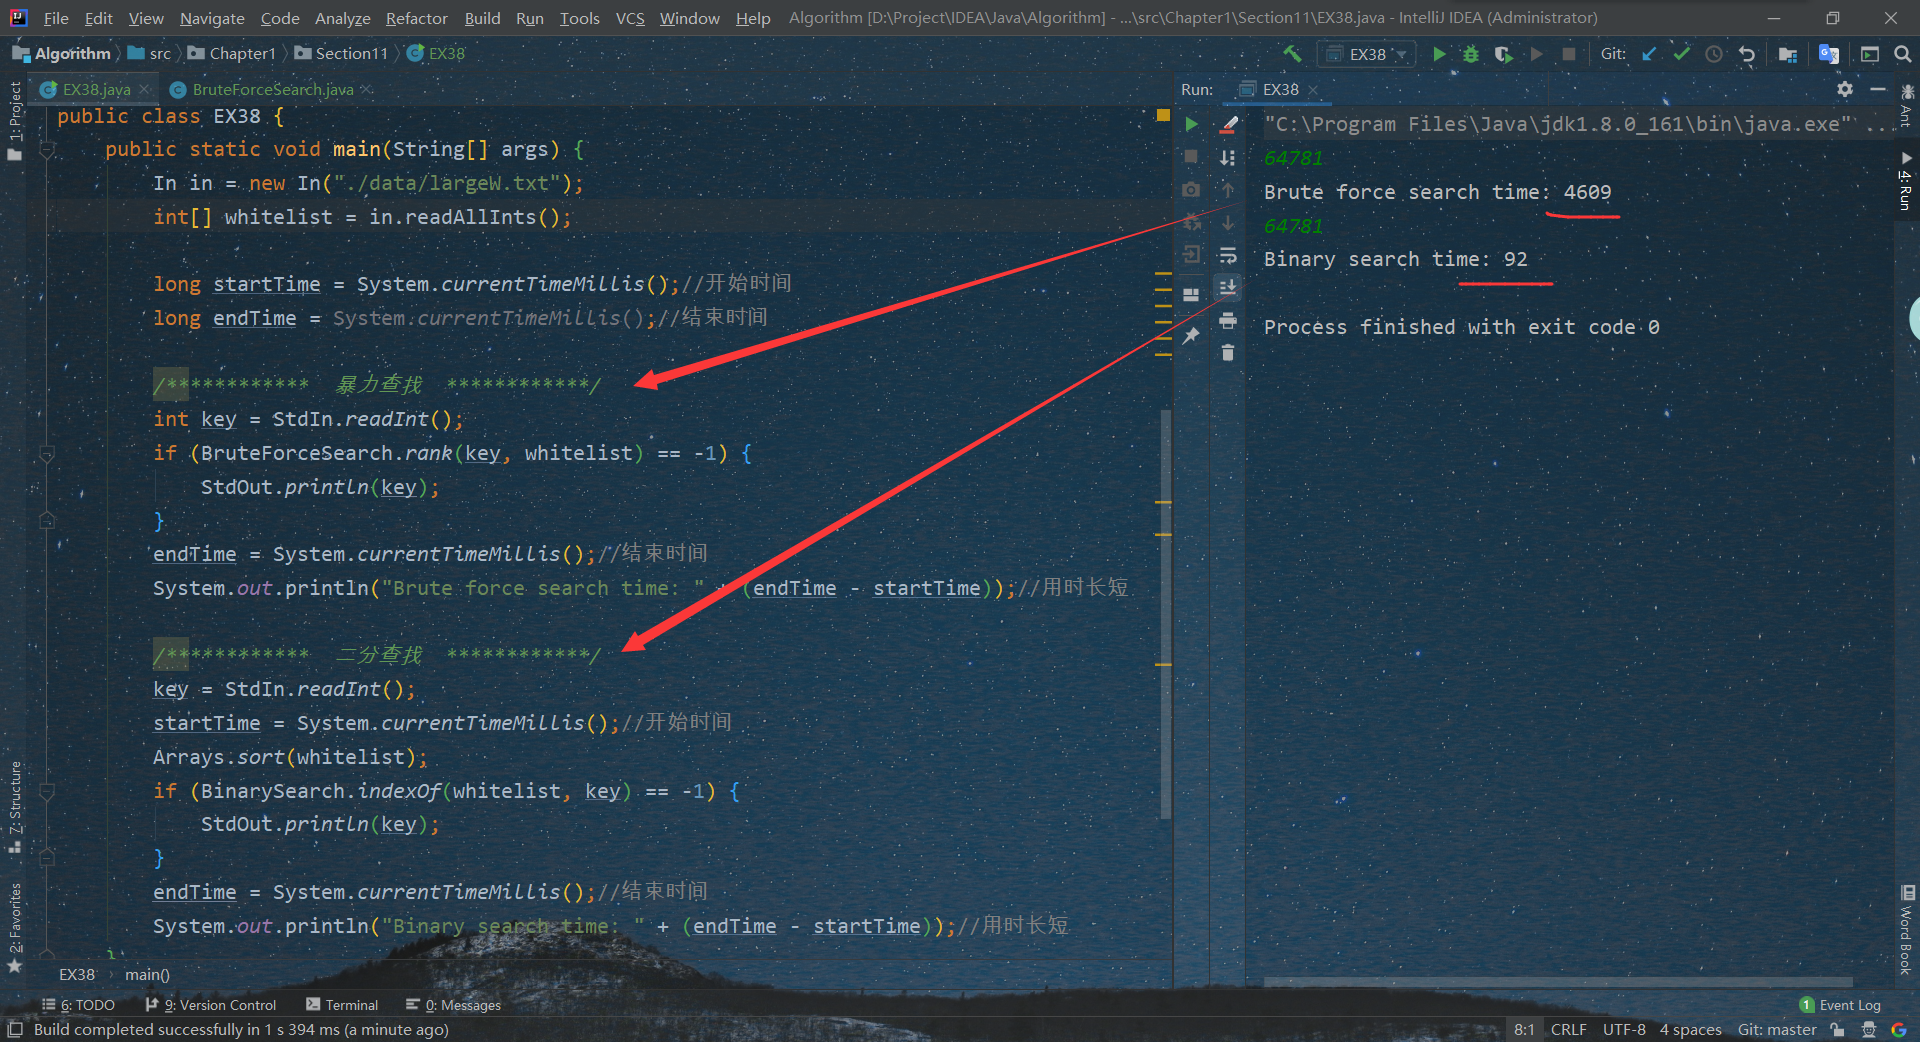
Task: Open the 4 spaces indent selector
Action: click(1690, 1030)
